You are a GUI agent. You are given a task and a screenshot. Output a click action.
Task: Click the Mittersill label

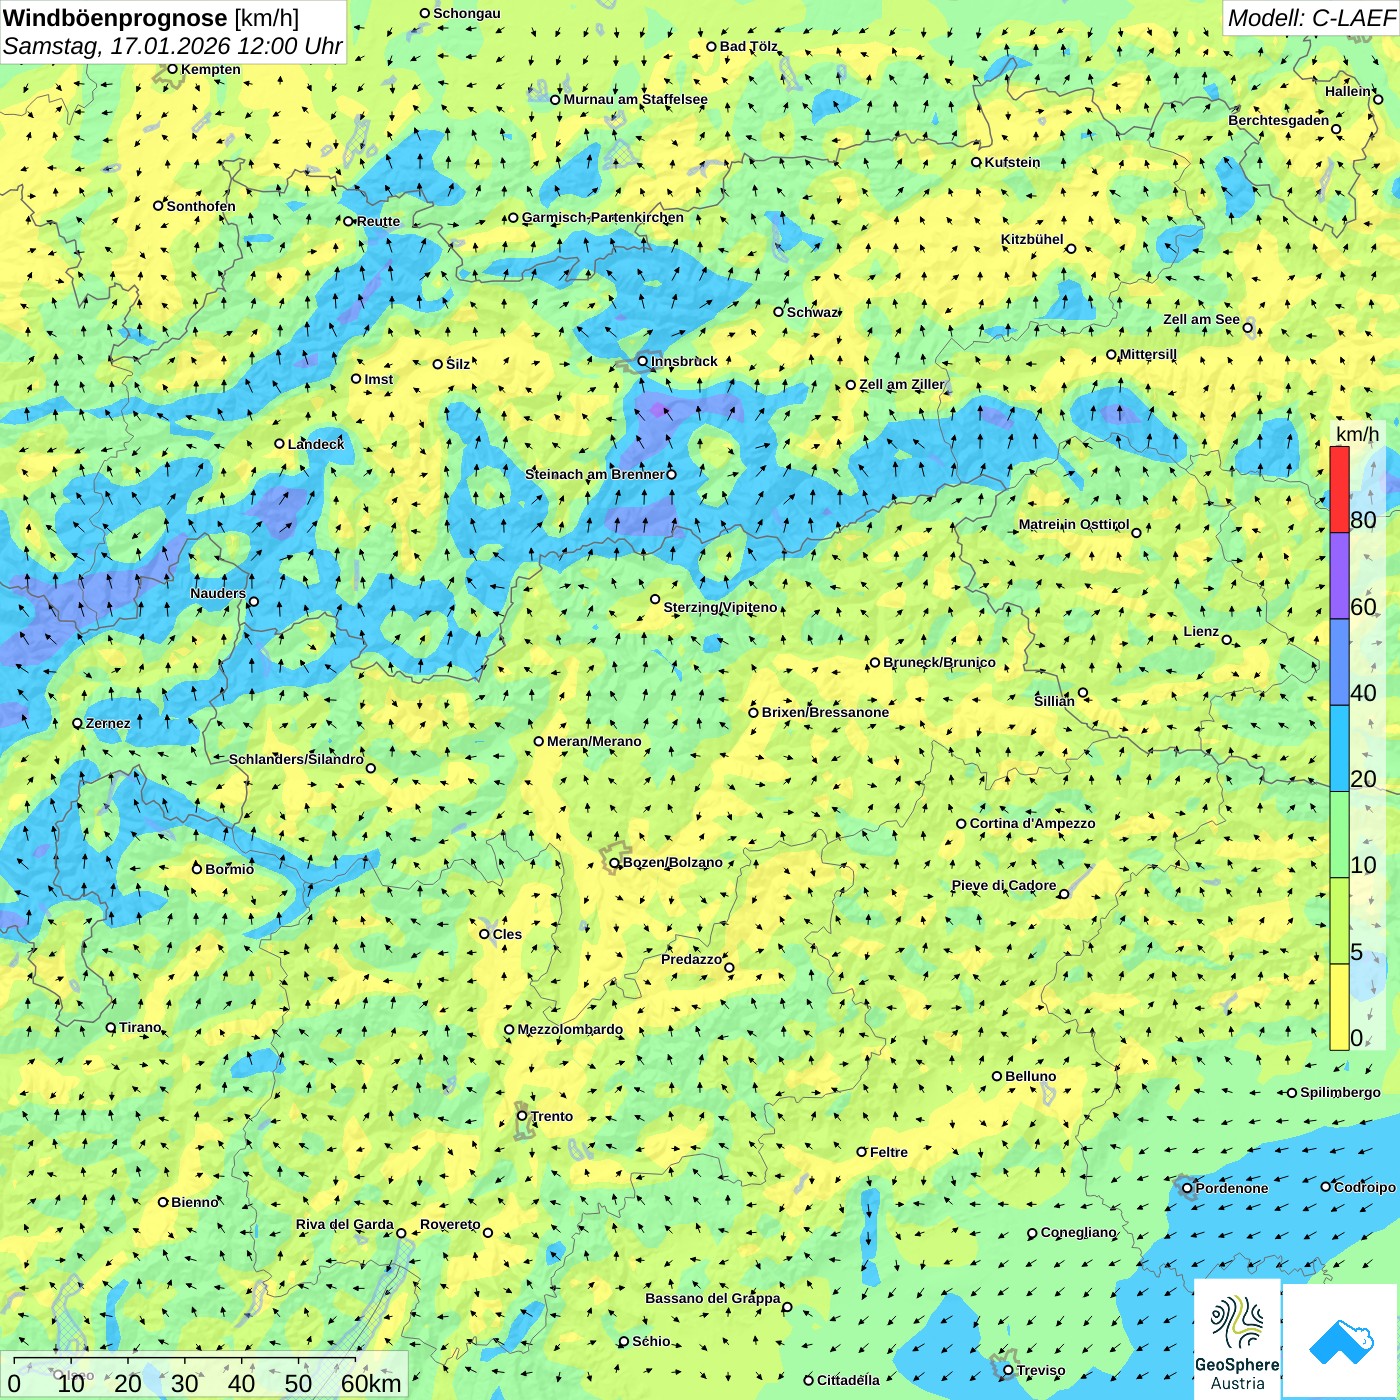pyautogui.click(x=1148, y=354)
